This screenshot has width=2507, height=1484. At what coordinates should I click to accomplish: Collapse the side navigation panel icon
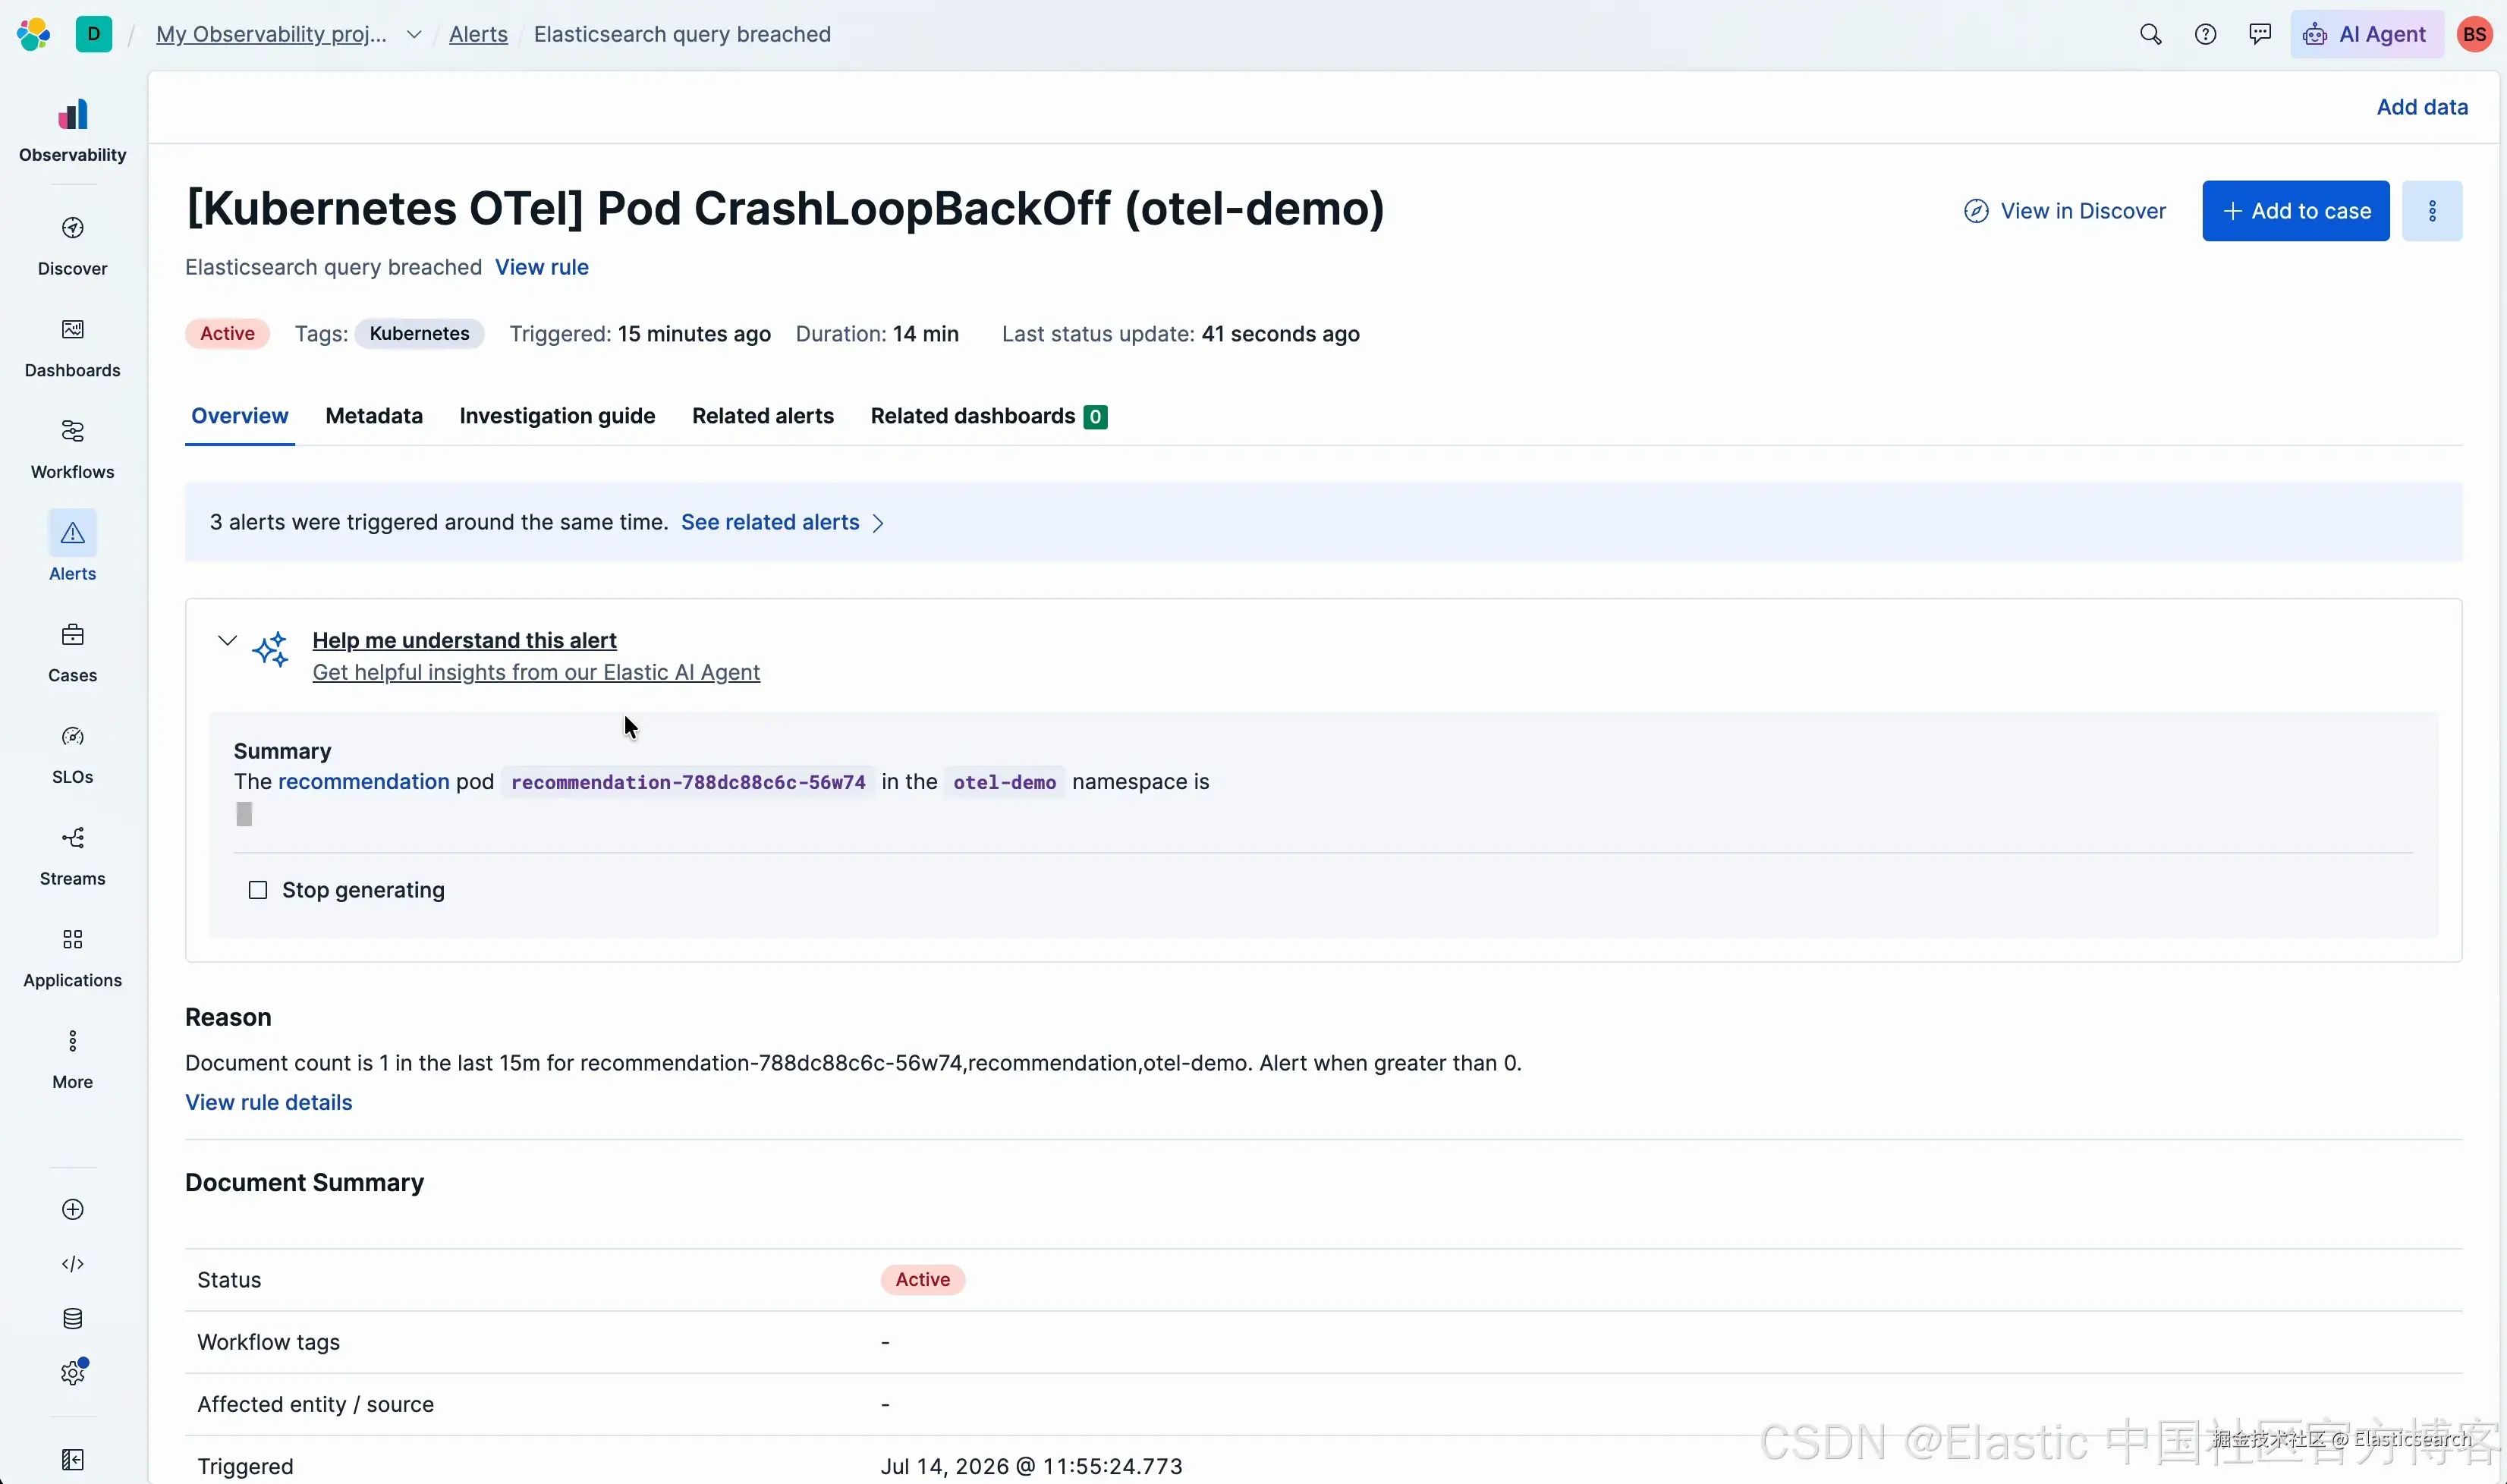point(73,1460)
